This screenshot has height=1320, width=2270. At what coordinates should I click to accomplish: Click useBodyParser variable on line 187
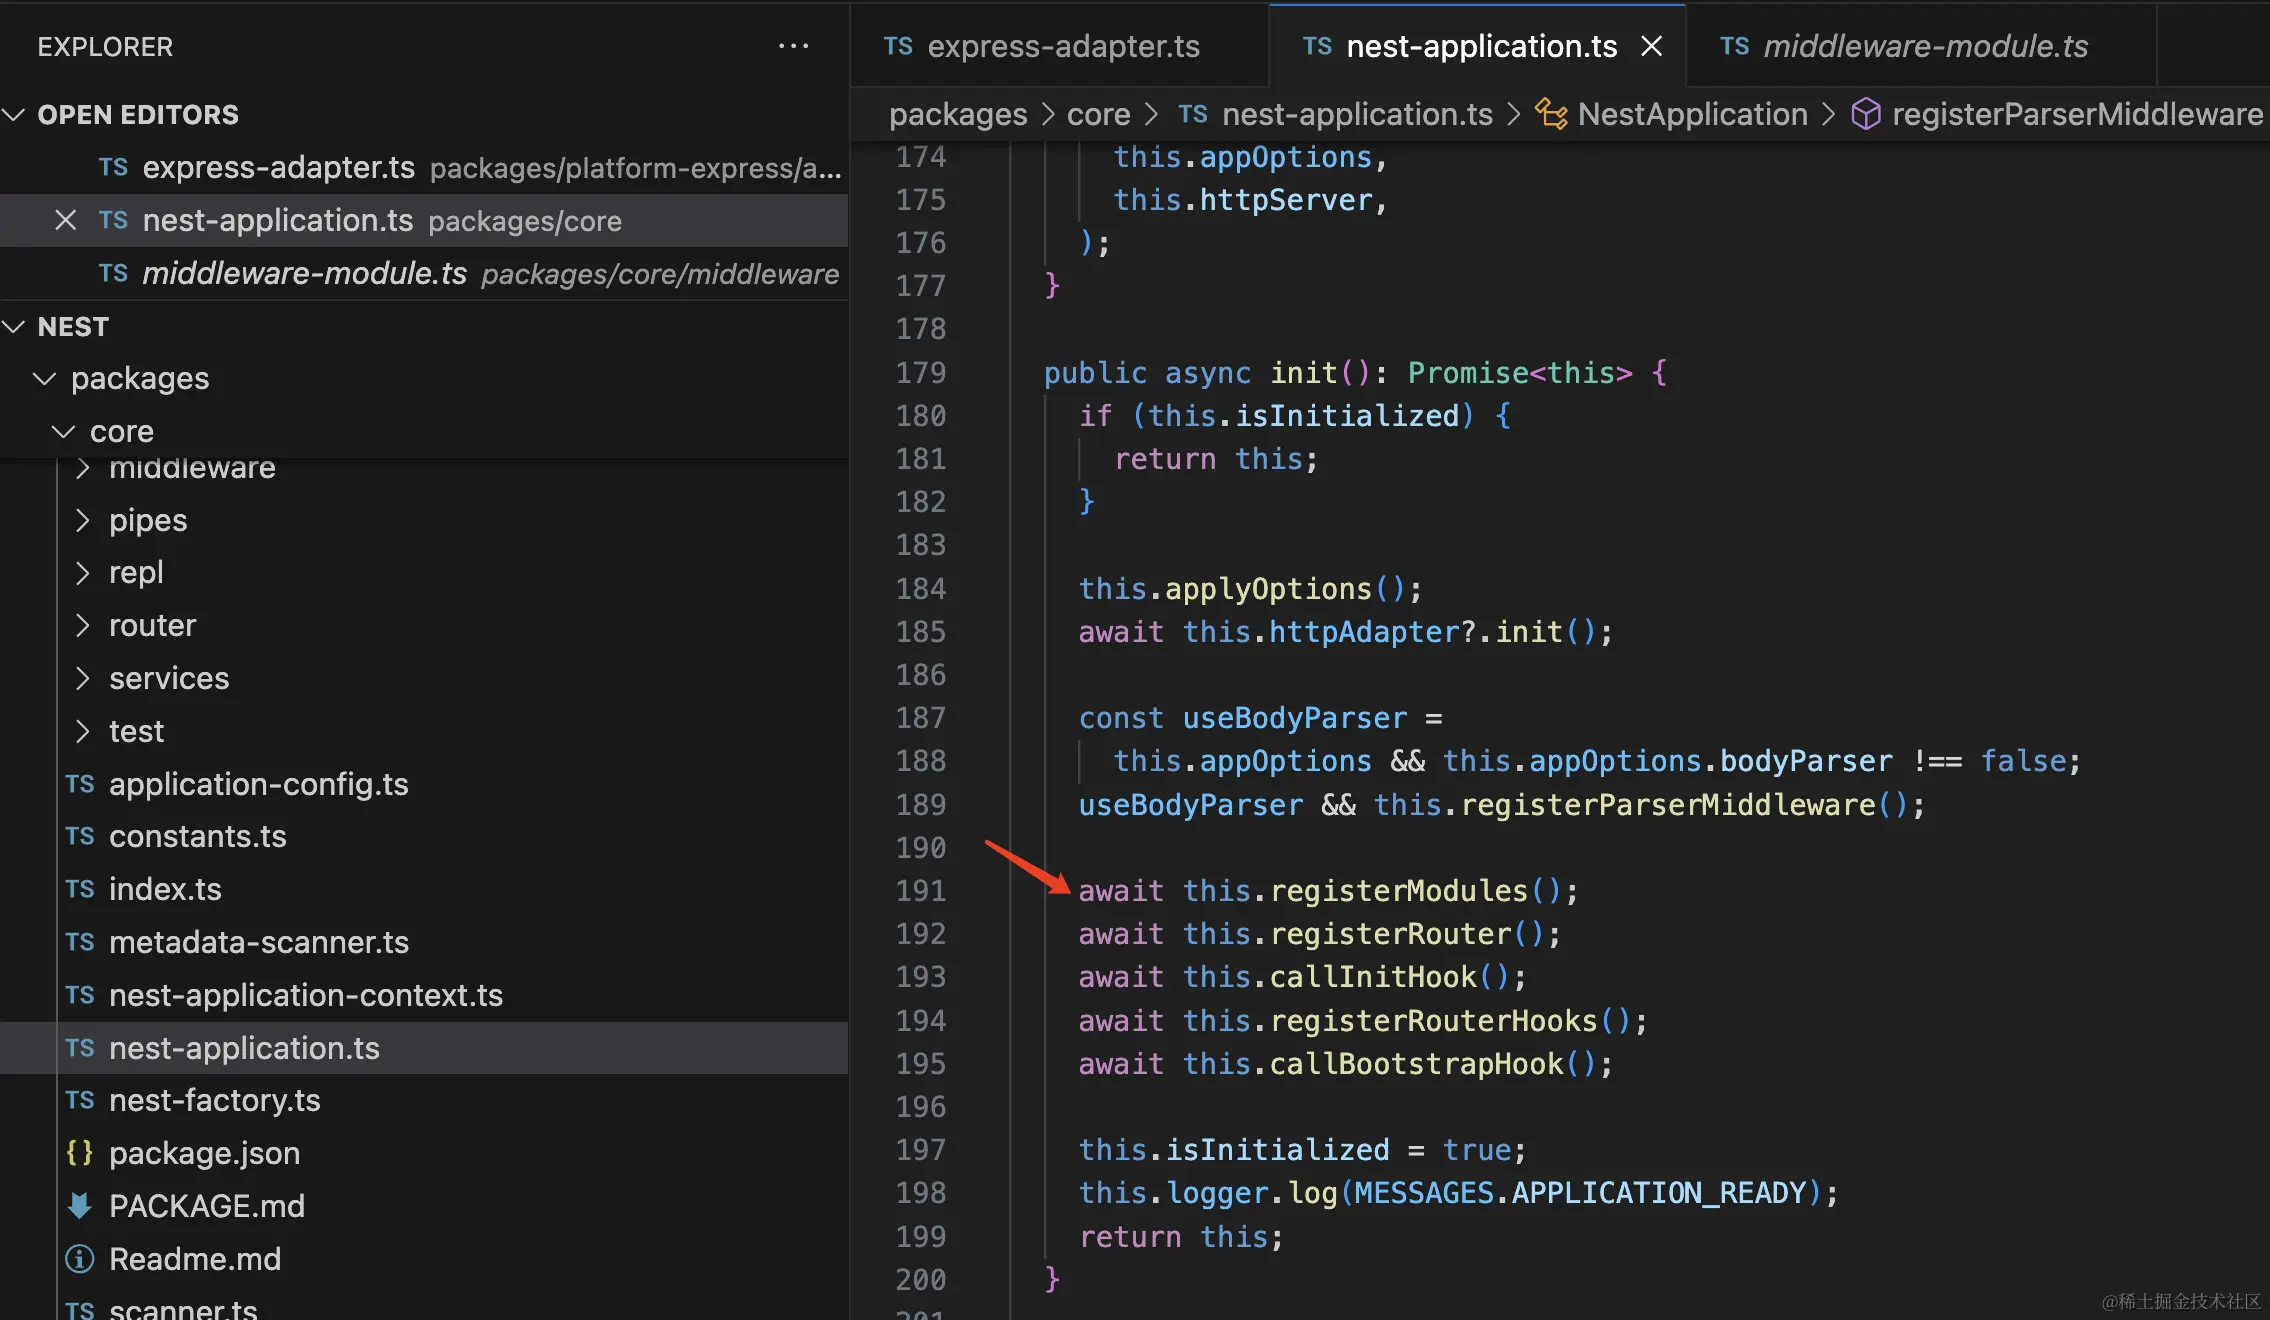[x=1294, y=718]
